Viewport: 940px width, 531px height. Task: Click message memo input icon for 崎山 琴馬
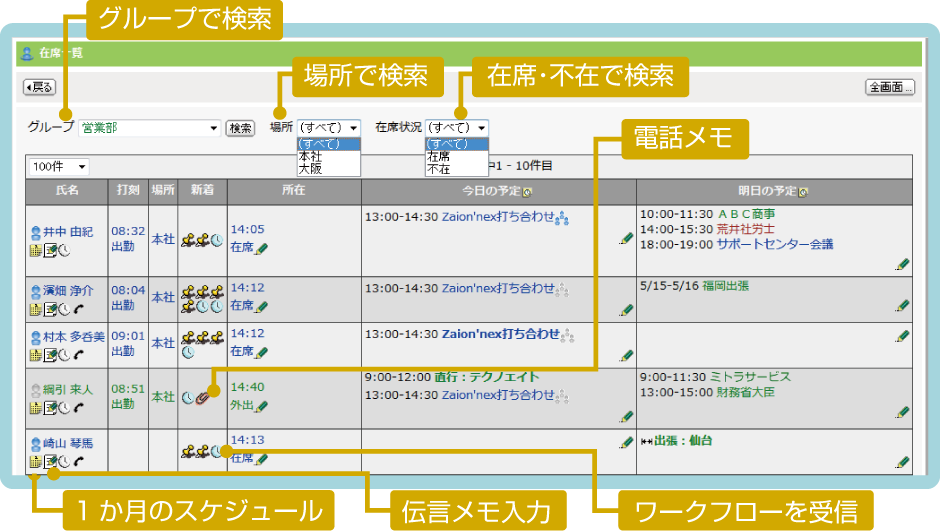tap(50, 461)
